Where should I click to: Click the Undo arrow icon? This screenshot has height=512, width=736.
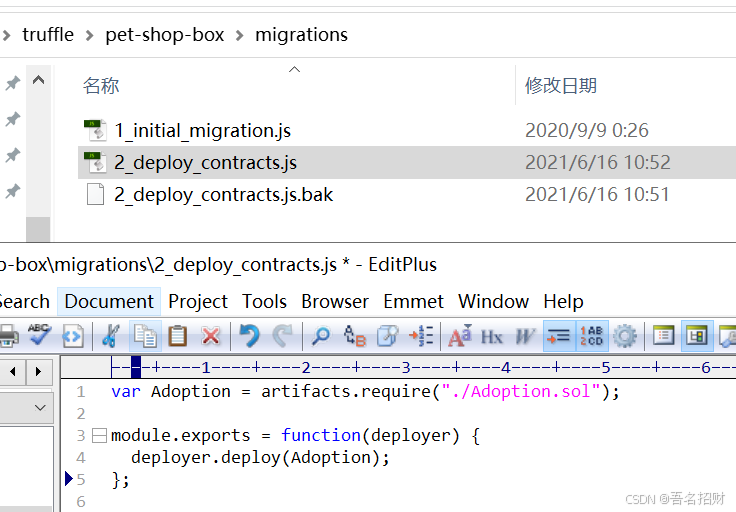pos(249,336)
